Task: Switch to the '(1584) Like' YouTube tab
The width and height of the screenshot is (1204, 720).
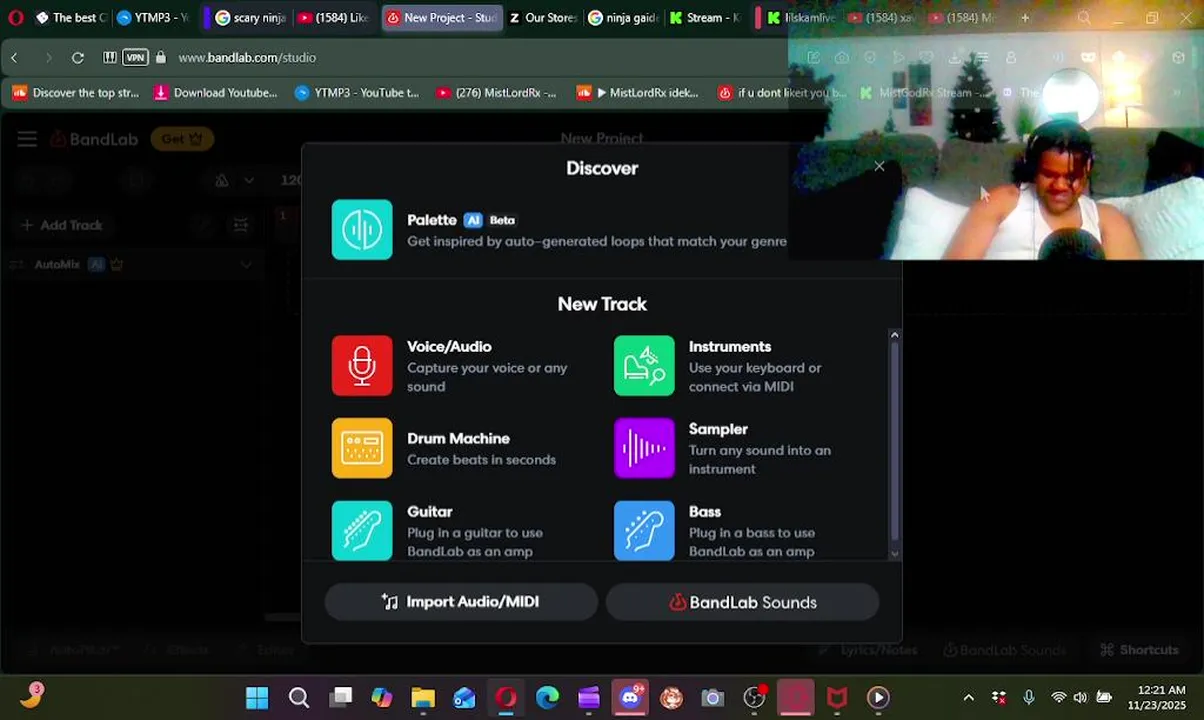Action: click(x=333, y=18)
